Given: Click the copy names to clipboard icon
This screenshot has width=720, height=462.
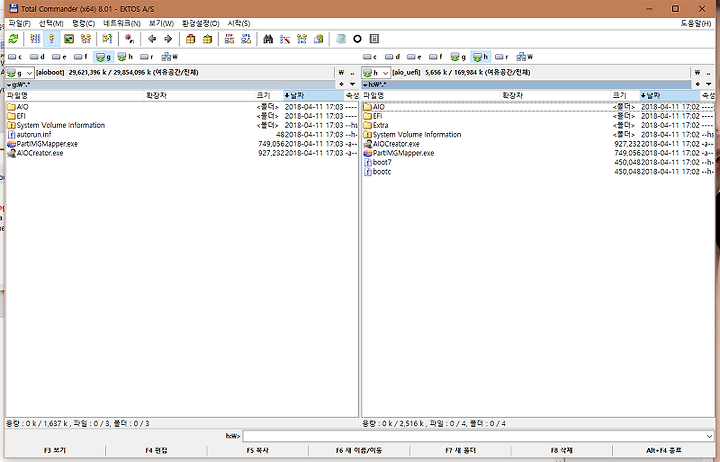Looking at the screenshot, I should [318, 39].
